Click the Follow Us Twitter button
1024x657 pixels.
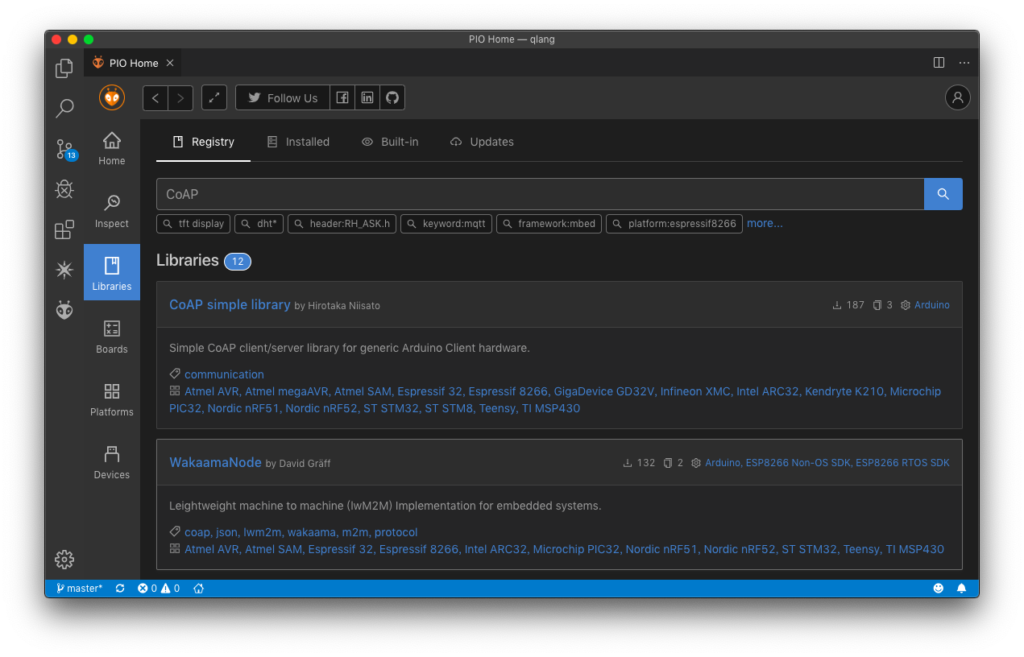282,98
